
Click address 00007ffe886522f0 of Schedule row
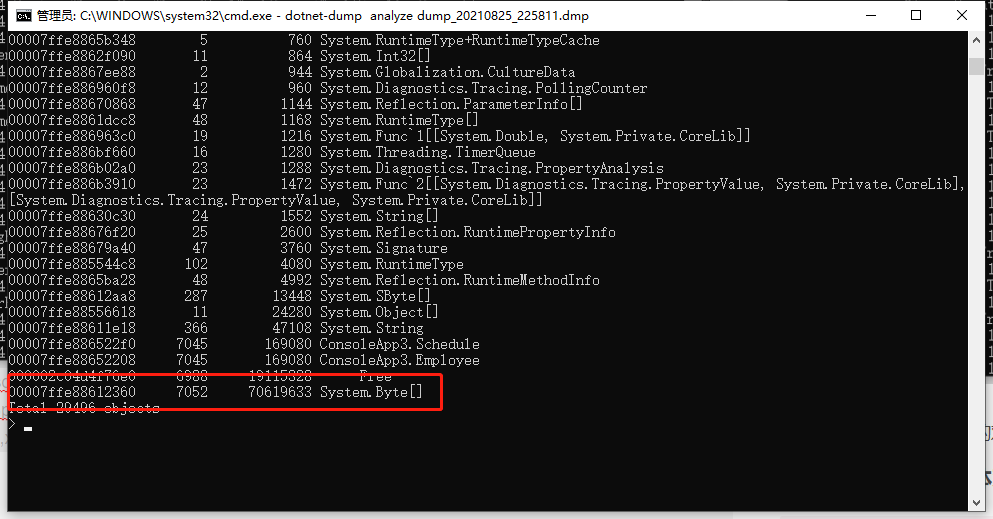[x=72, y=344]
